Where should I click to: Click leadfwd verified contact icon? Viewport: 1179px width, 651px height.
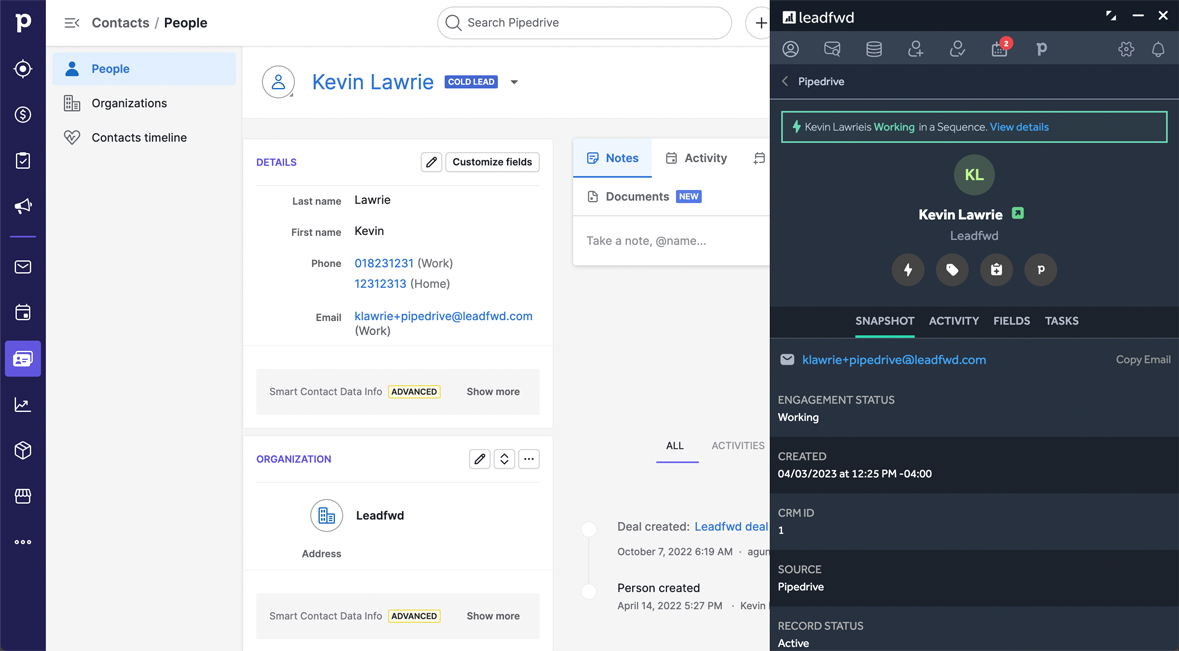[x=957, y=49]
